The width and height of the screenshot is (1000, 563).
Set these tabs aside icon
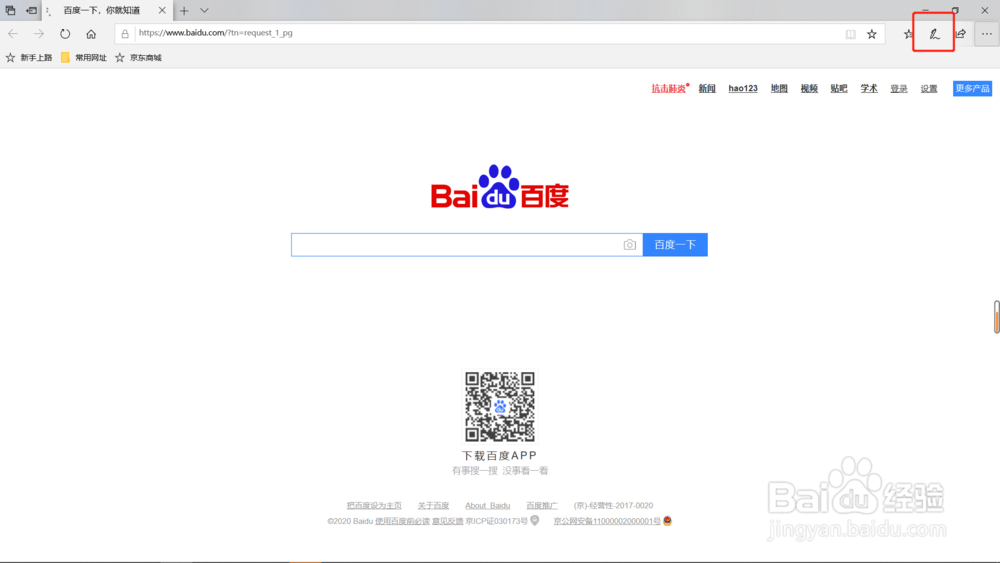click(31, 10)
